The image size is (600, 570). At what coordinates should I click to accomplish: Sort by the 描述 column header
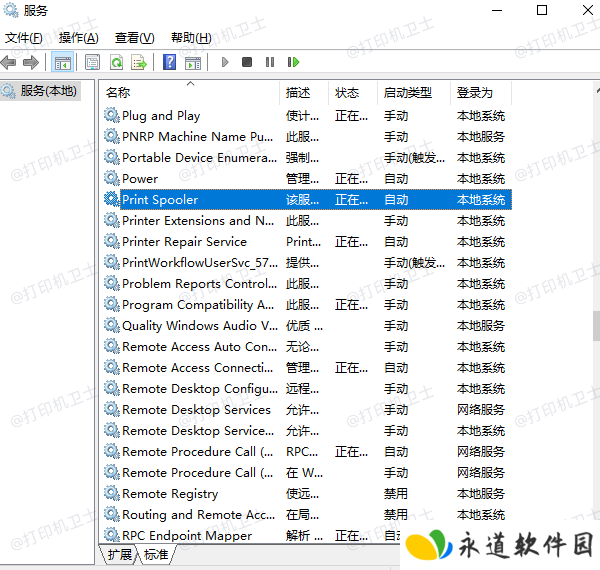pyautogui.click(x=304, y=93)
